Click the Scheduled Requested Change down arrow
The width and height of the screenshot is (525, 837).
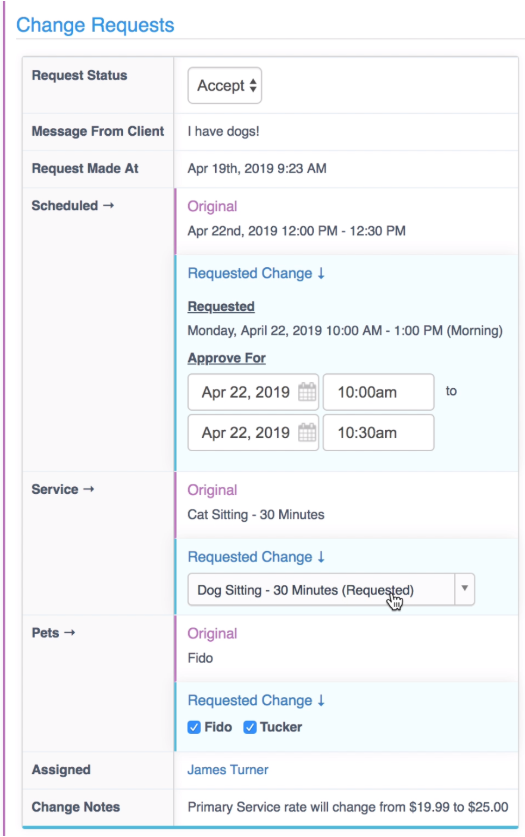pos(321,273)
